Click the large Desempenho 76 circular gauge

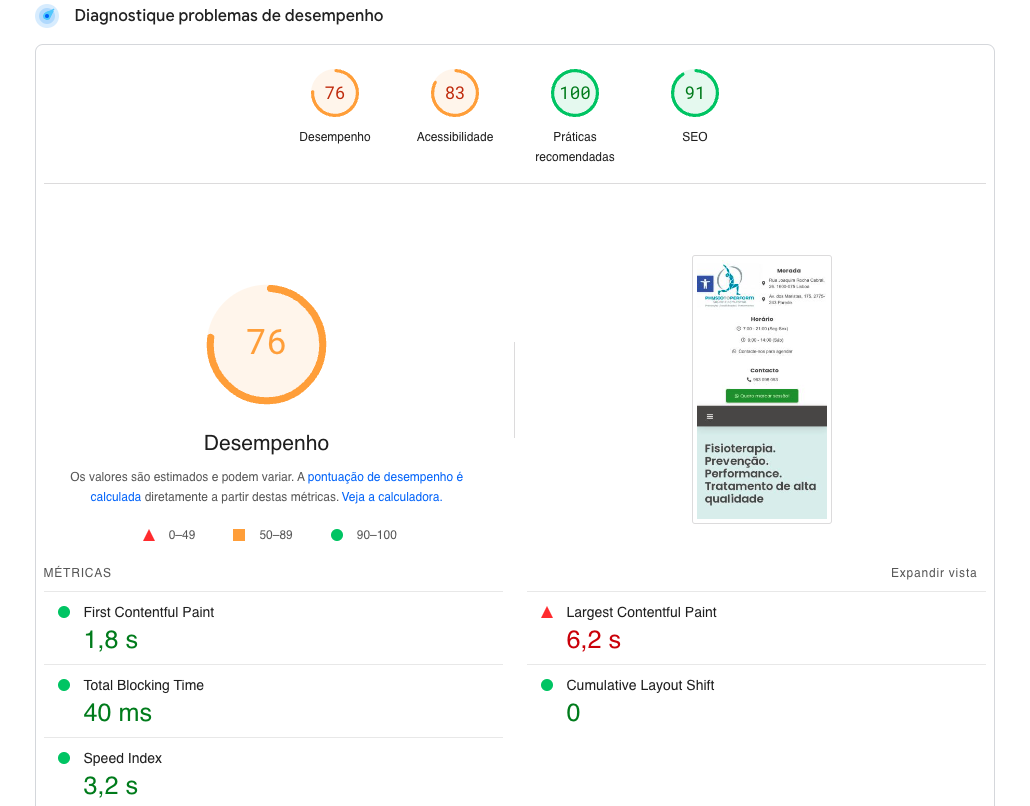click(x=266, y=343)
